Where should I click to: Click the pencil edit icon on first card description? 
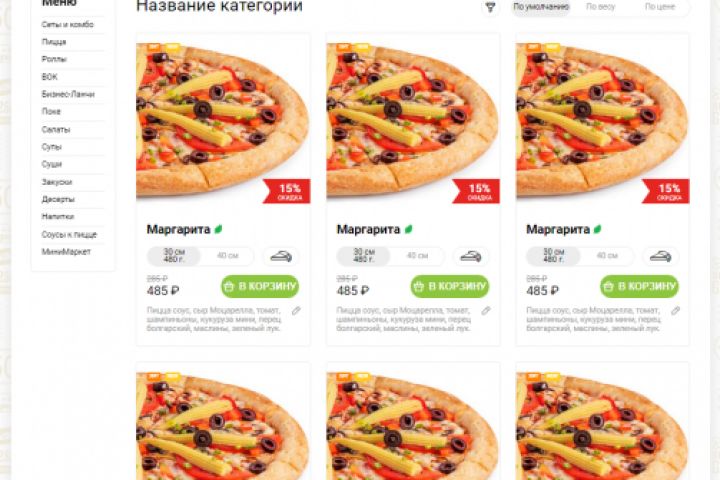coord(296,311)
